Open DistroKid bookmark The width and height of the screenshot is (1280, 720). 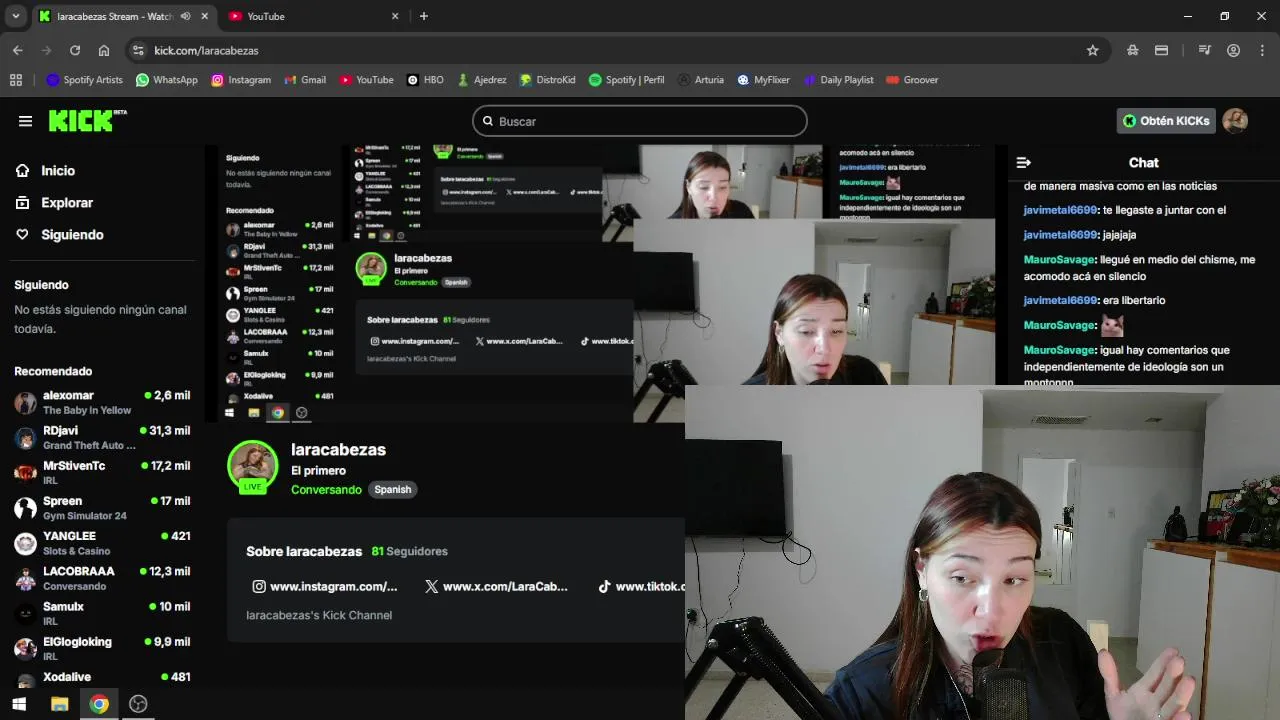pos(547,80)
